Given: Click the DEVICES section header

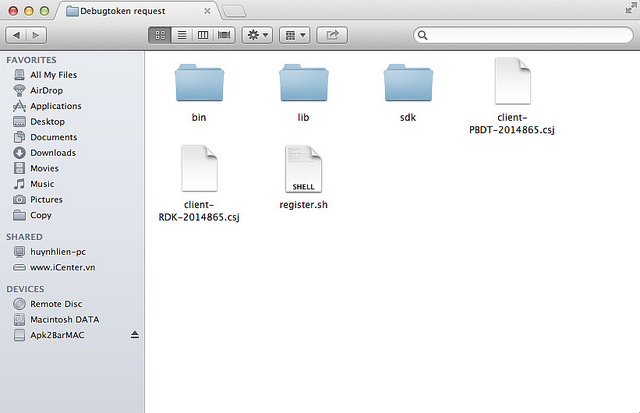Looking at the screenshot, I should click(x=25, y=289).
